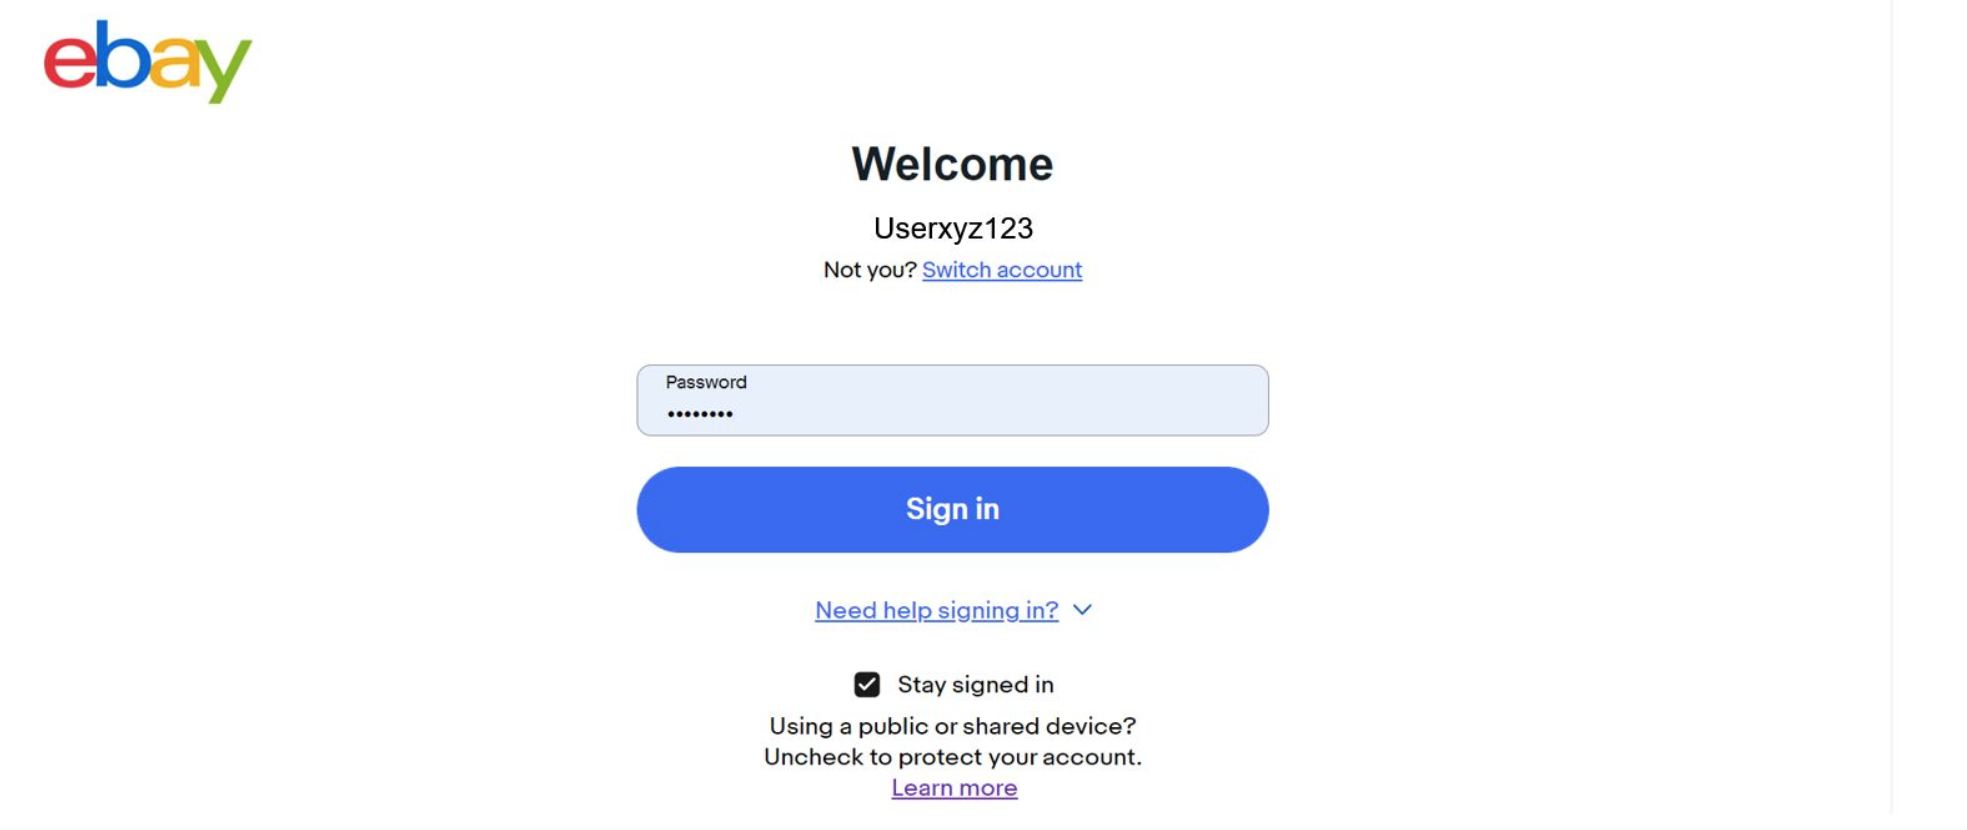Uncheck the Stay signed in checkbox

point(867,684)
